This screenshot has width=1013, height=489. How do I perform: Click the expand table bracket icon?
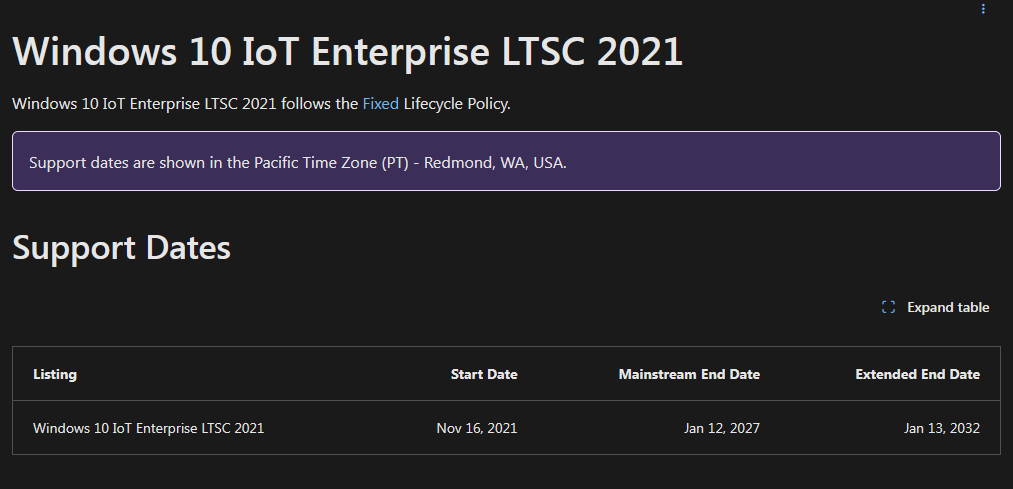pyautogui.click(x=888, y=307)
